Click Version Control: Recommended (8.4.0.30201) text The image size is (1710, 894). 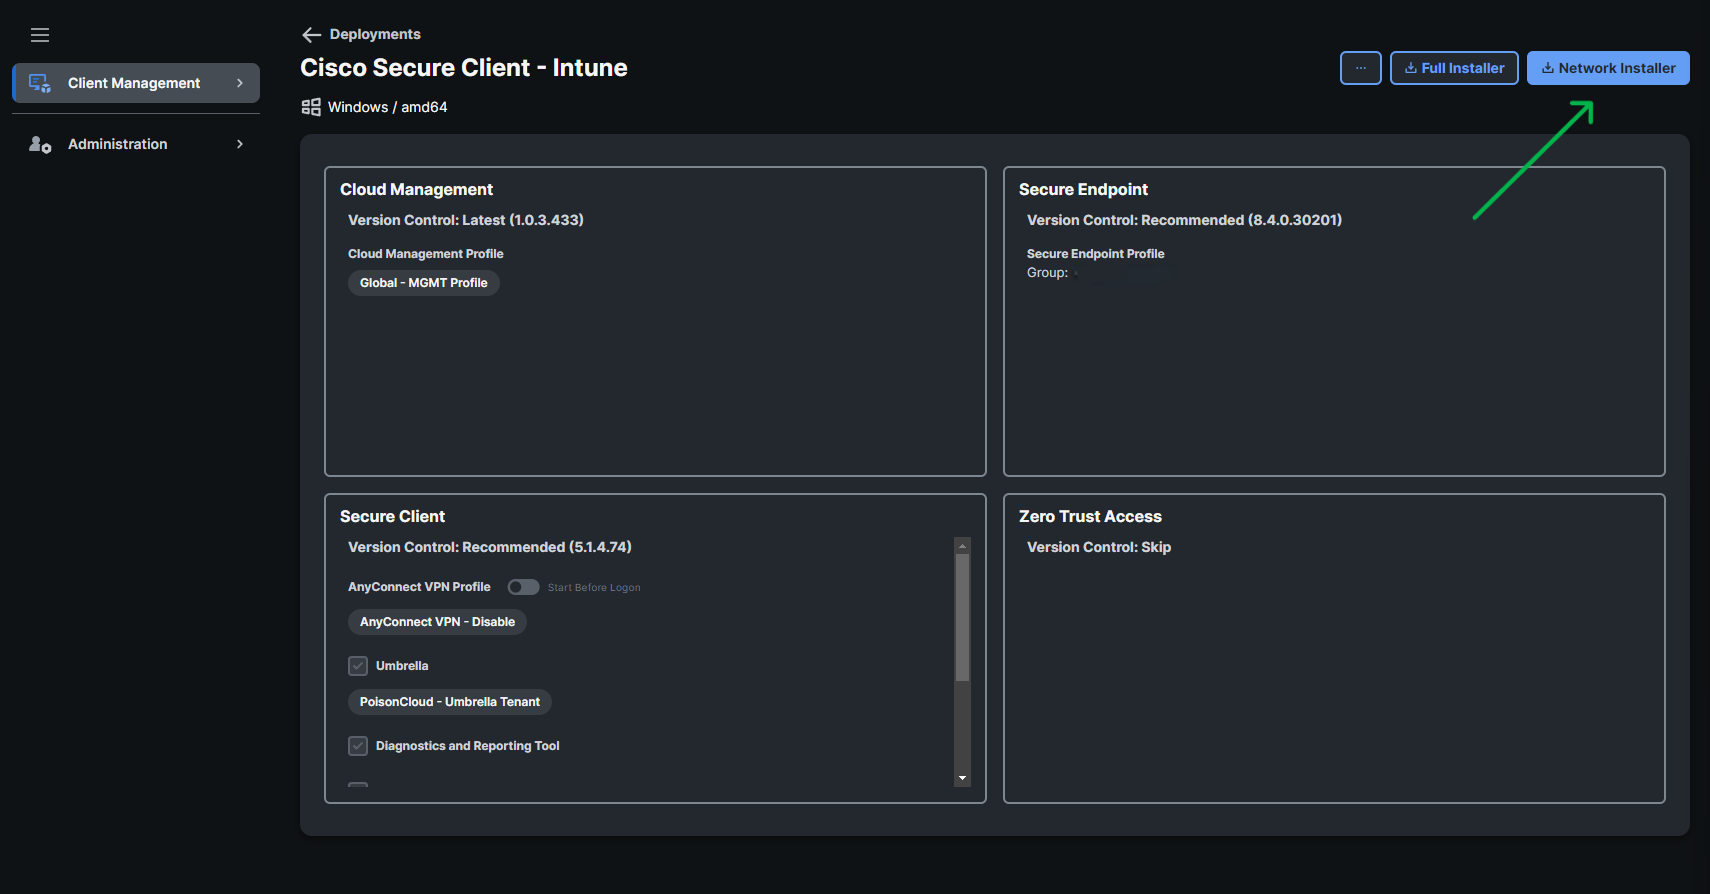(1184, 220)
